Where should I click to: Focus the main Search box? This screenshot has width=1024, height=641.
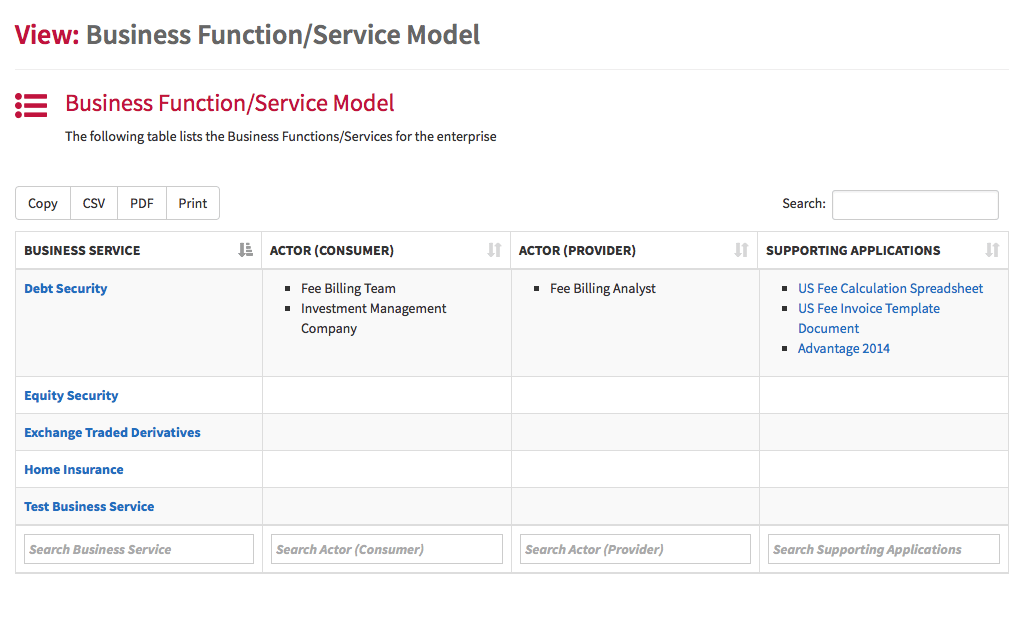[915, 205]
